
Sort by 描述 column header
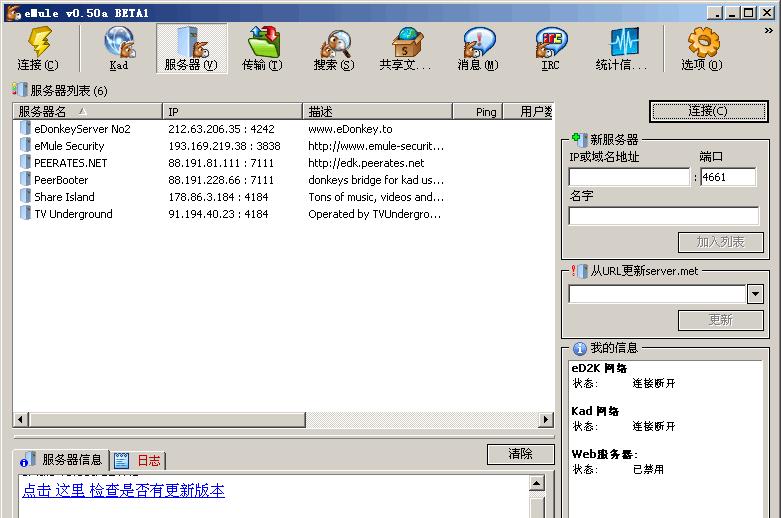click(378, 112)
